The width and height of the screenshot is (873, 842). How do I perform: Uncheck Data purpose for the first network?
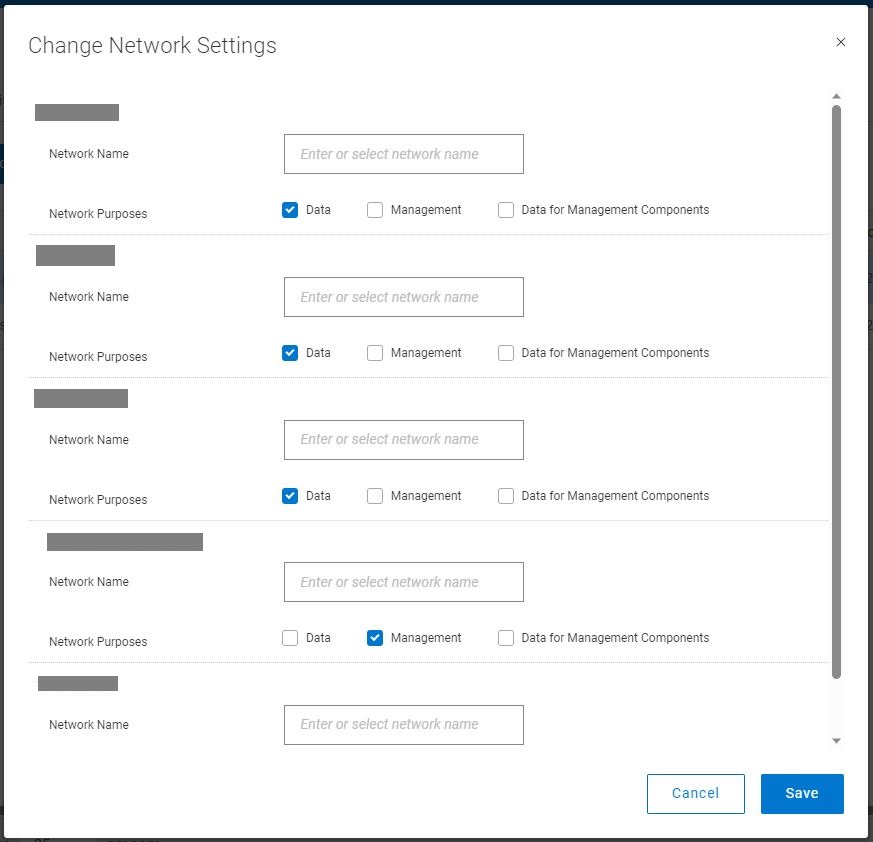point(290,210)
